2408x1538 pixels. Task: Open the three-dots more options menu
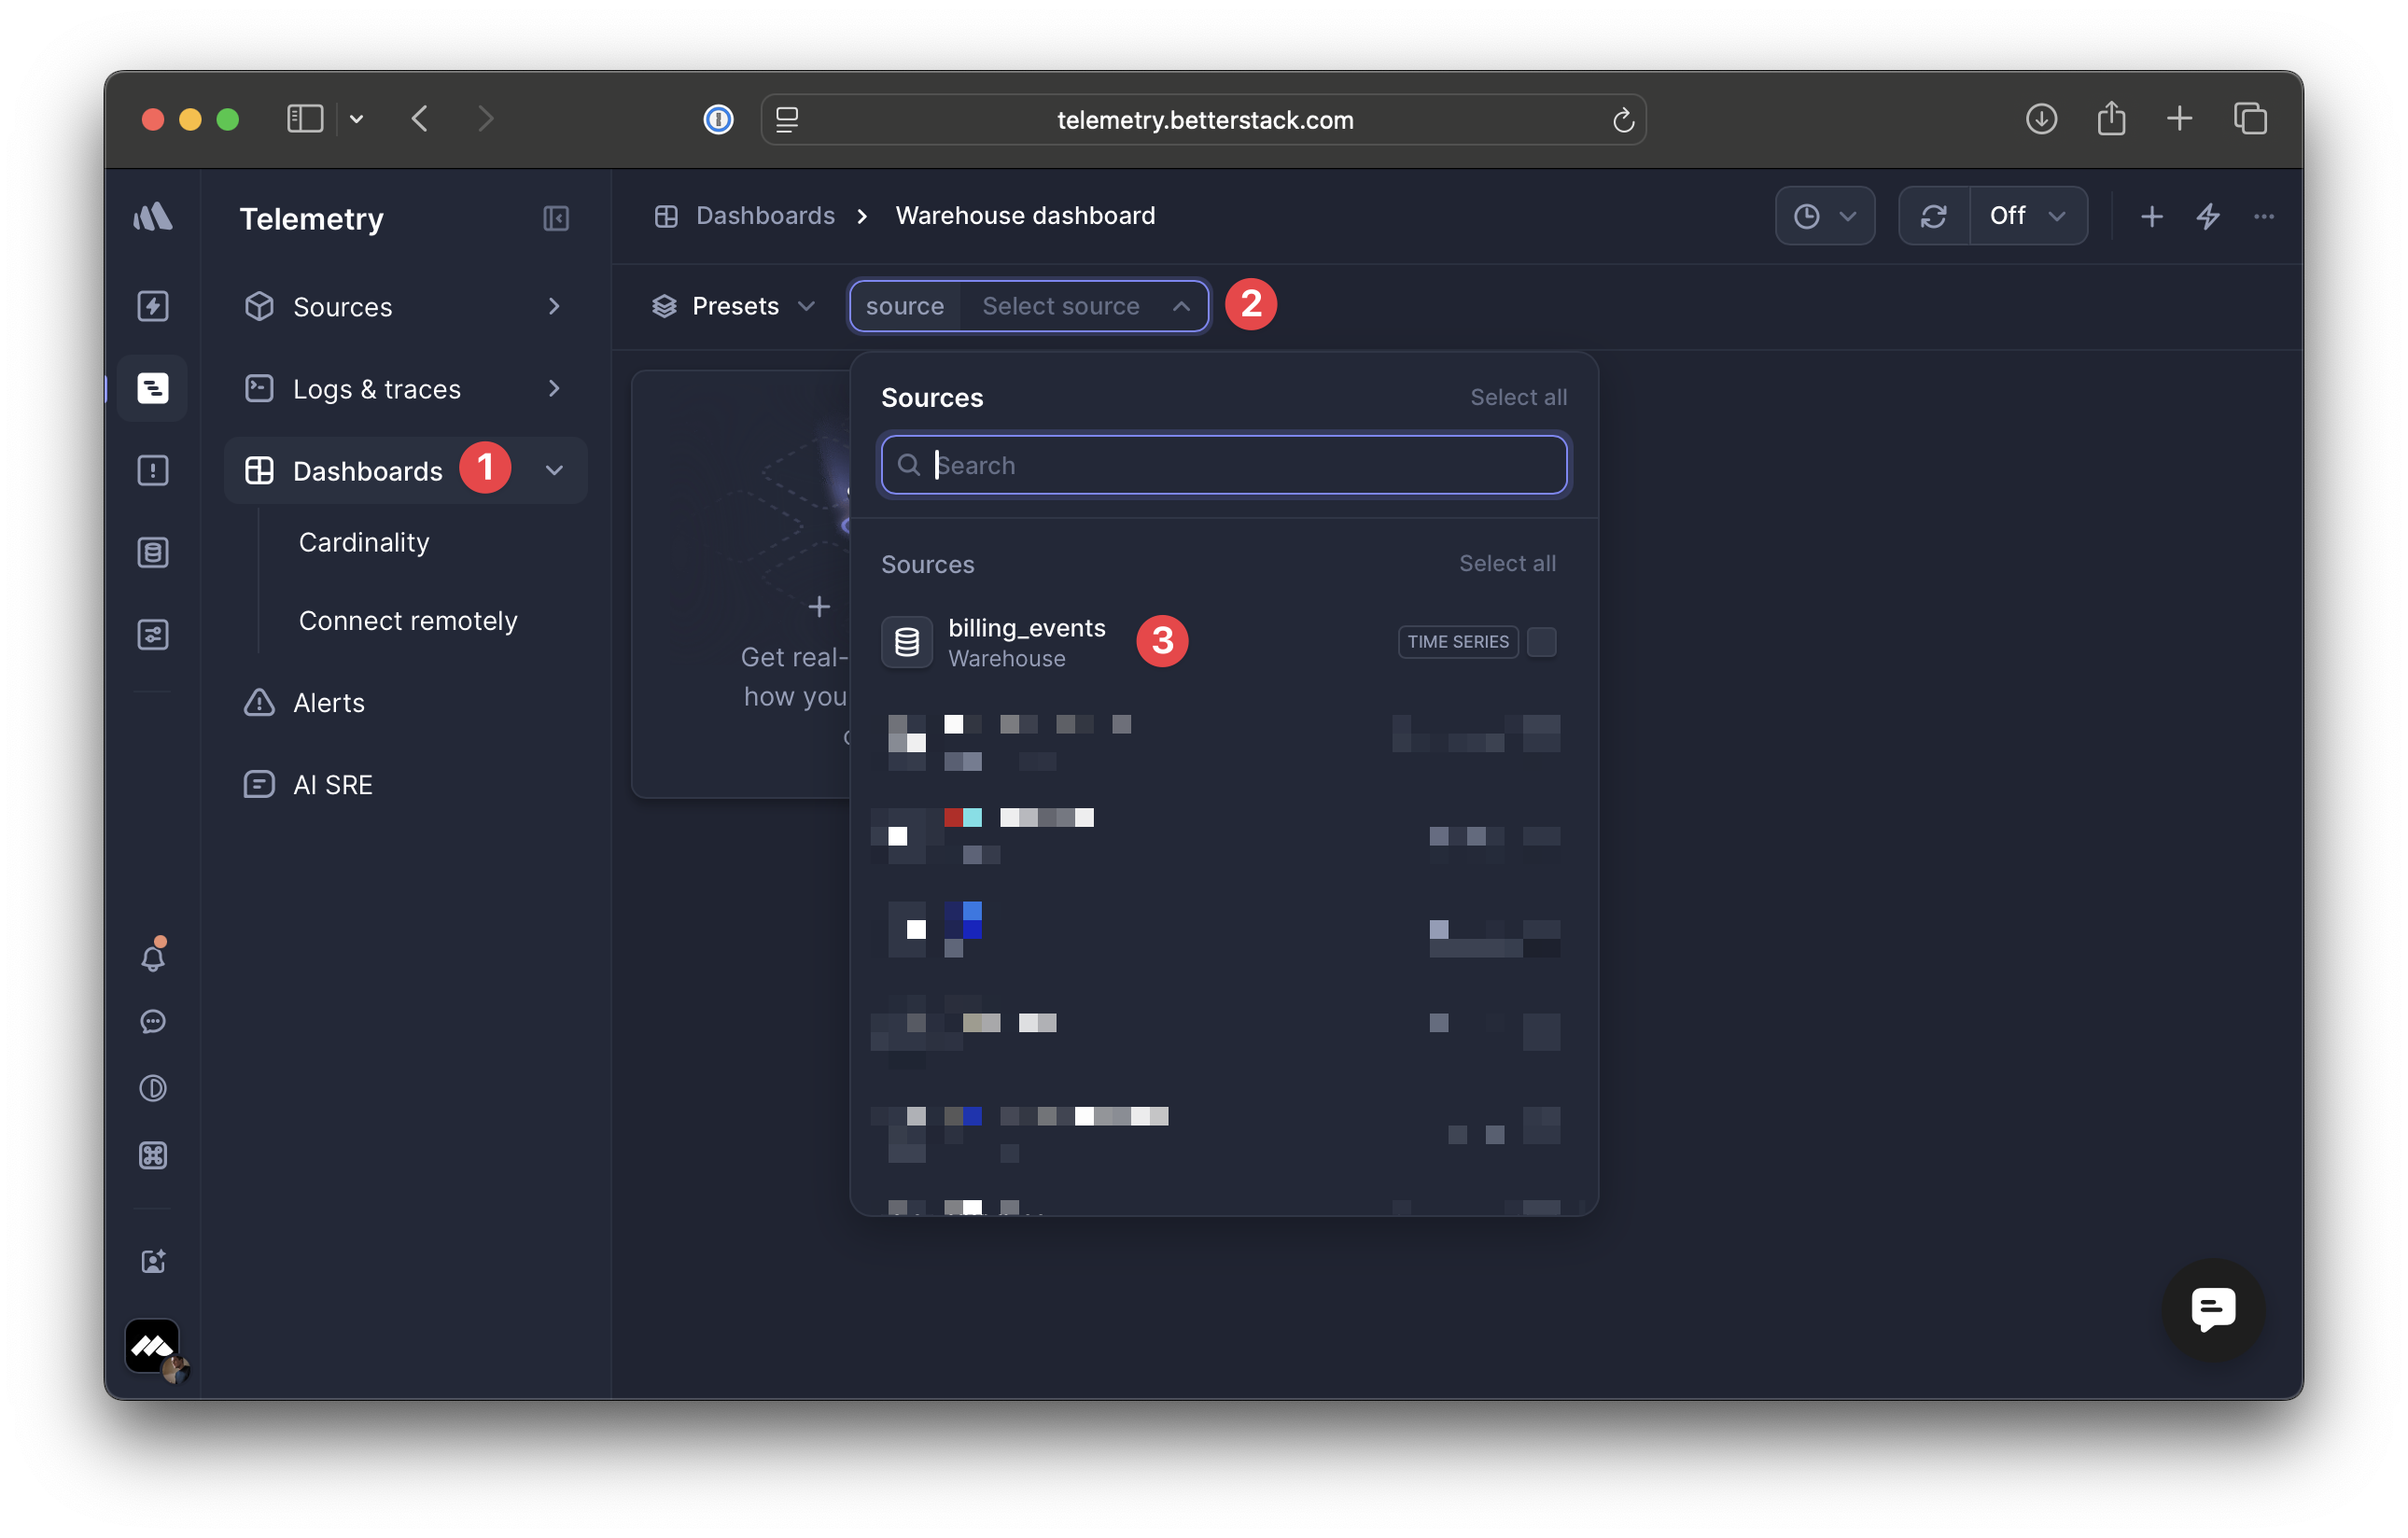[2264, 216]
